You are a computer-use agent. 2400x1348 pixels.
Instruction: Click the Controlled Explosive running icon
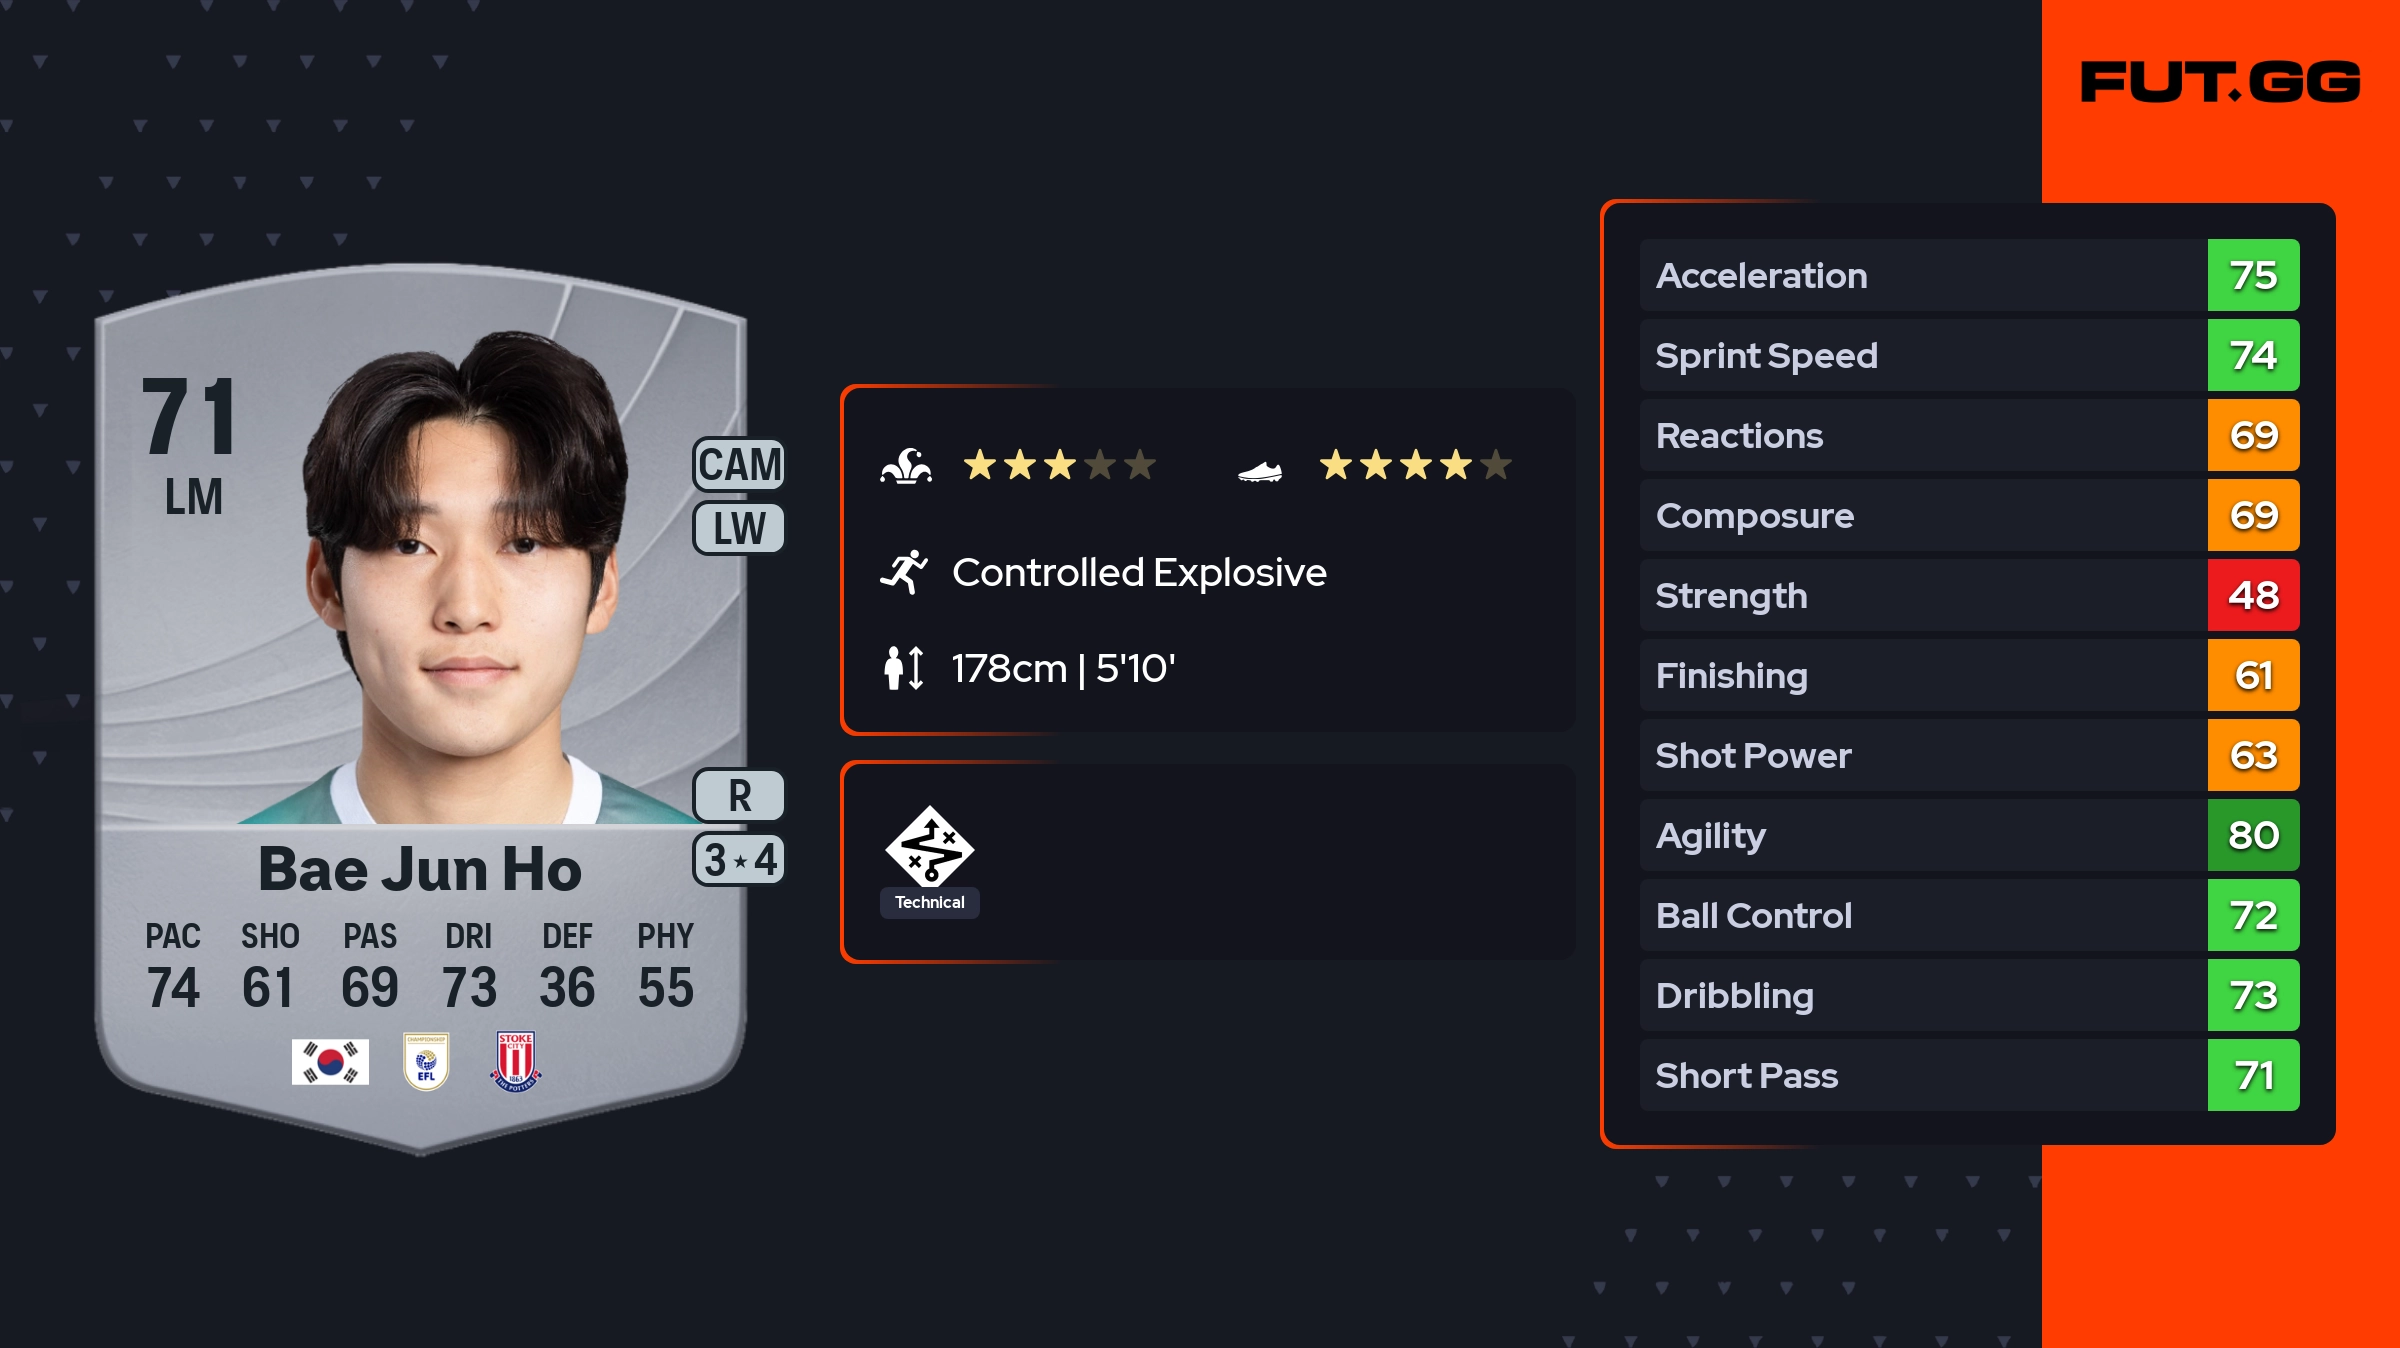[904, 572]
